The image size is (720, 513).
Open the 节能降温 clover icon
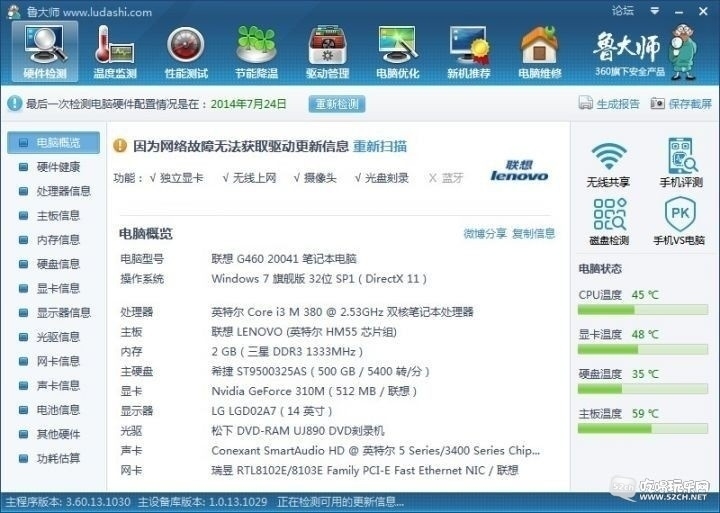[x=256, y=51]
